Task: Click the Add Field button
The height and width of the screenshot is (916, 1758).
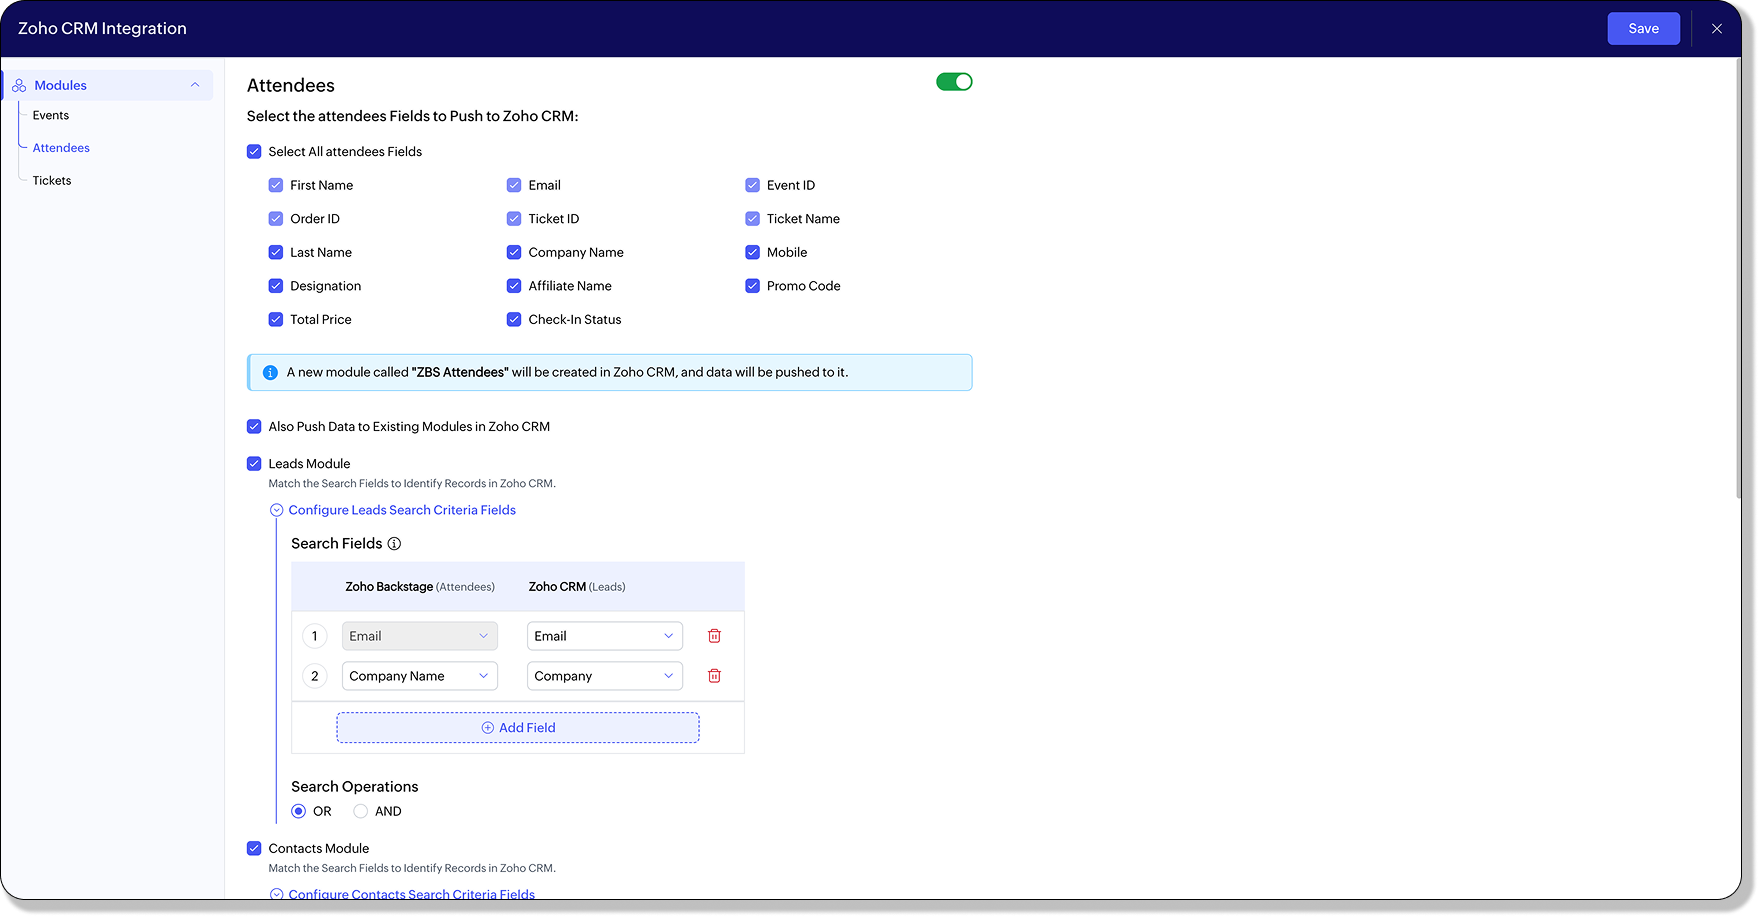Action: click(x=518, y=728)
